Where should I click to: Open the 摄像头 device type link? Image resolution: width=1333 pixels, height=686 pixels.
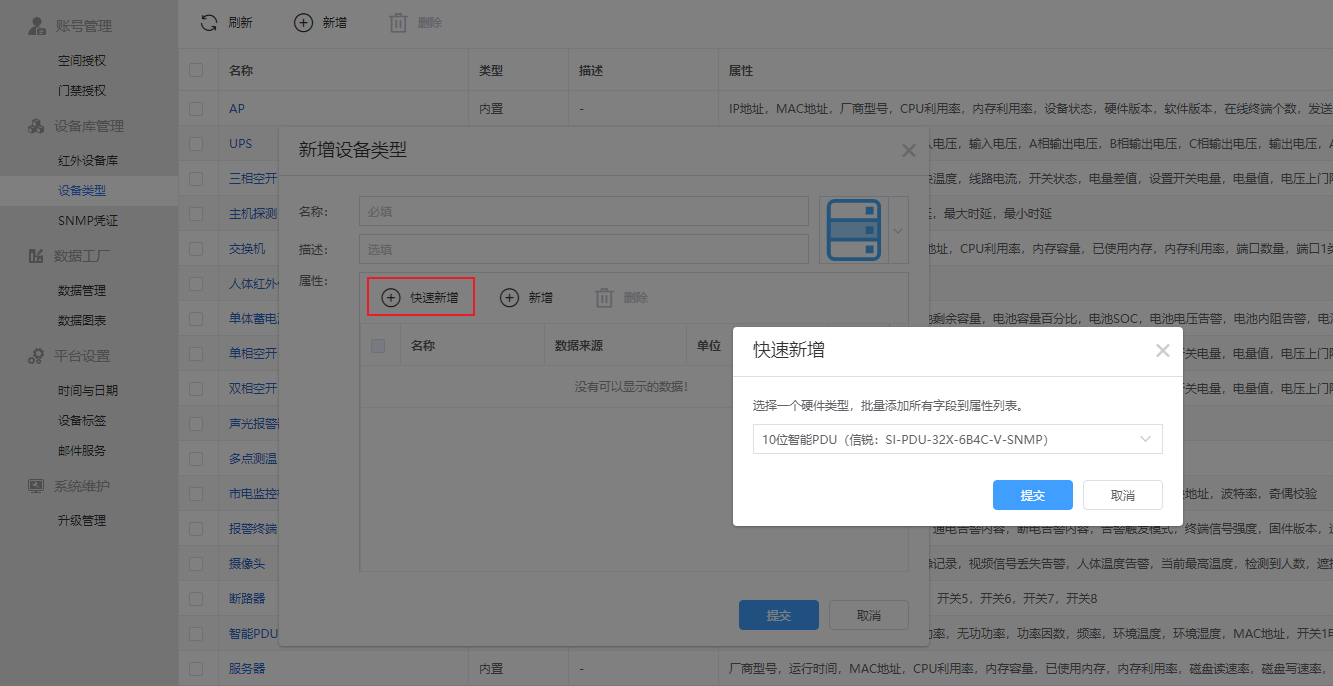pos(247,563)
